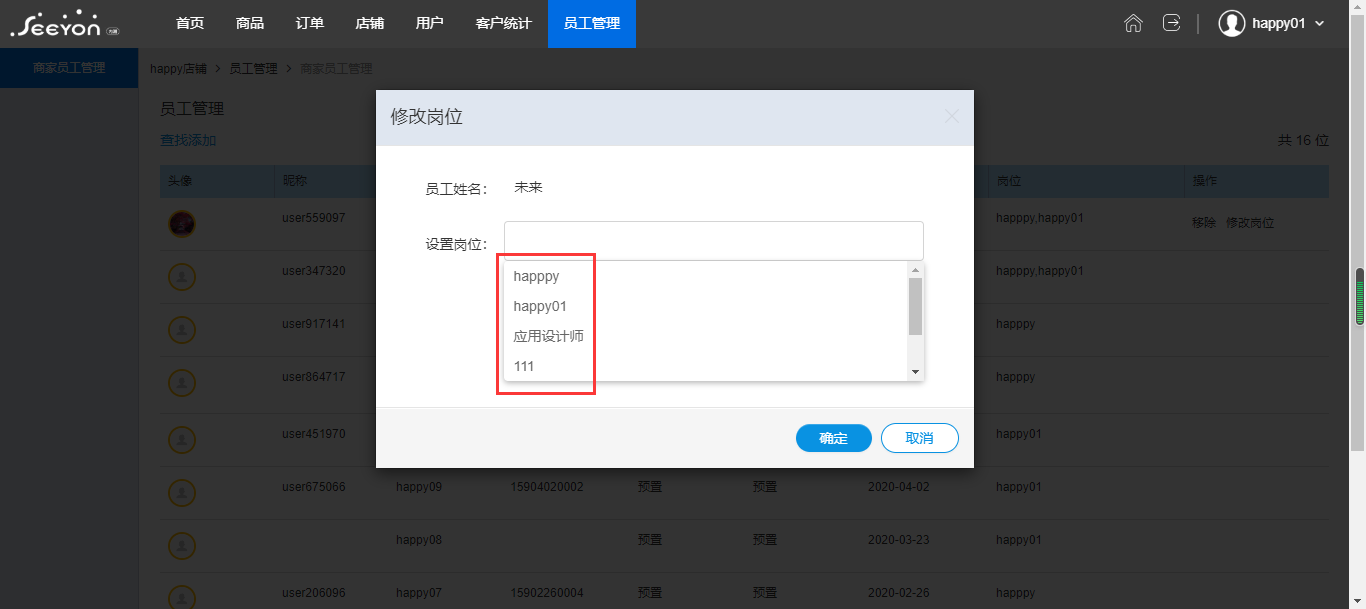Click phone number 15902260004
The image size is (1366, 609).
point(547,593)
